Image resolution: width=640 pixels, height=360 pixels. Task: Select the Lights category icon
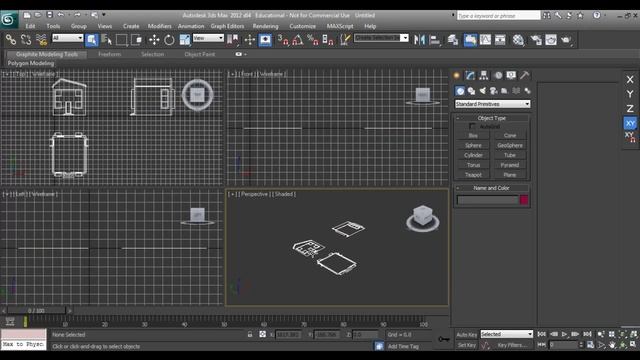[482, 91]
